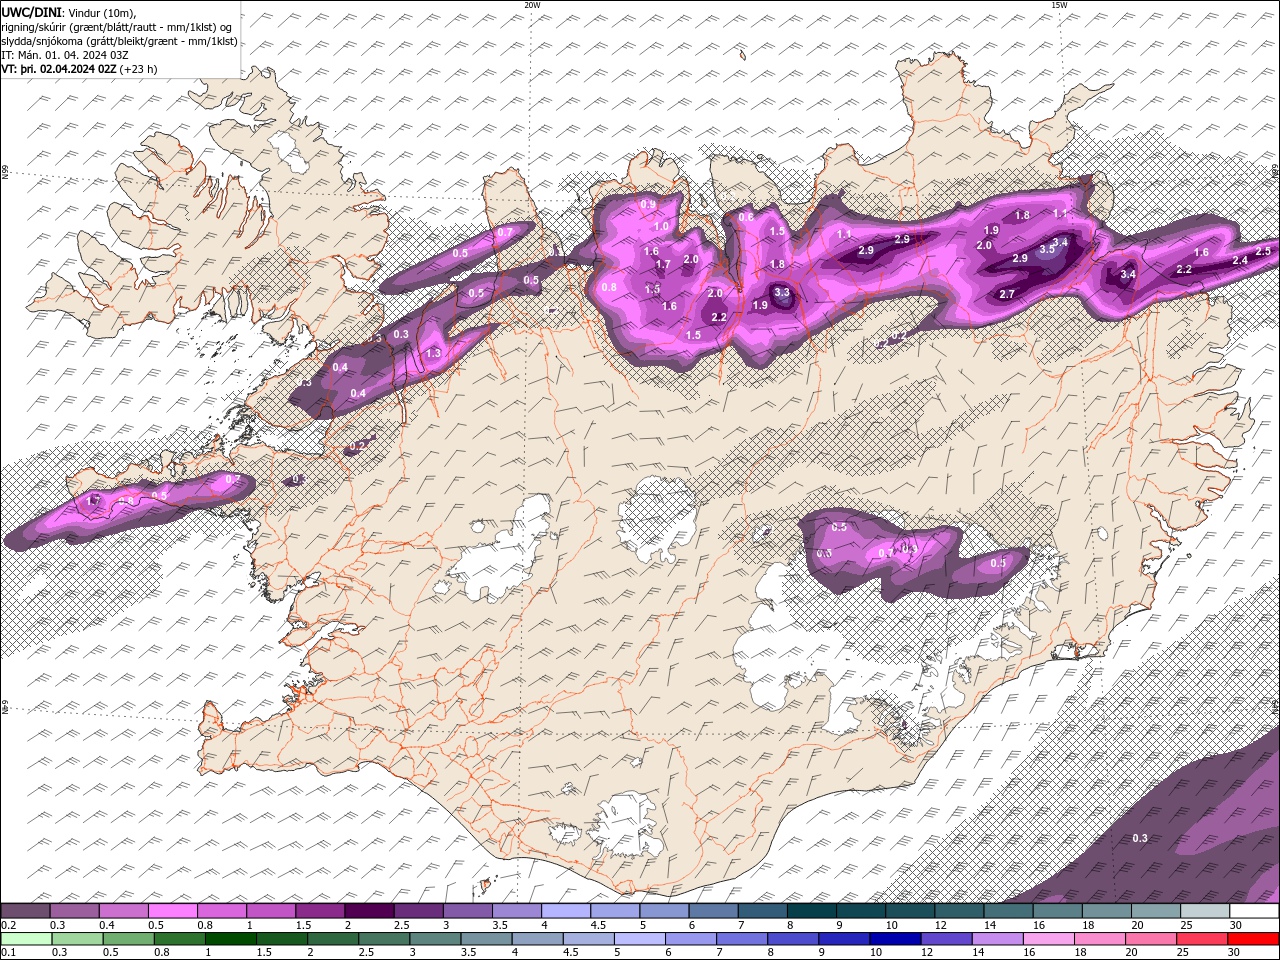Screen dimensions: 1280x960
Task: Click the 2.5 value at the map's east edge
Action: (1263, 251)
